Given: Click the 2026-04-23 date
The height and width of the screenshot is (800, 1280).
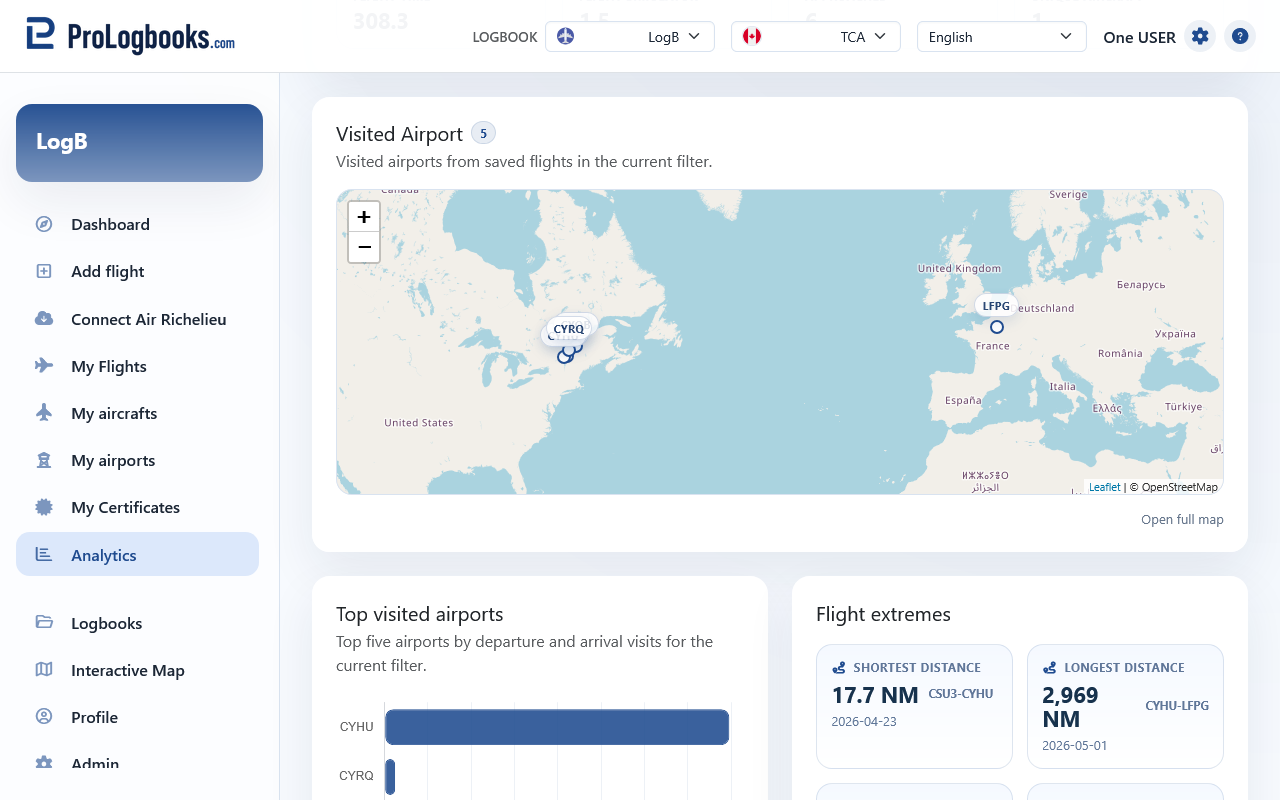Looking at the screenshot, I should point(865,722).
